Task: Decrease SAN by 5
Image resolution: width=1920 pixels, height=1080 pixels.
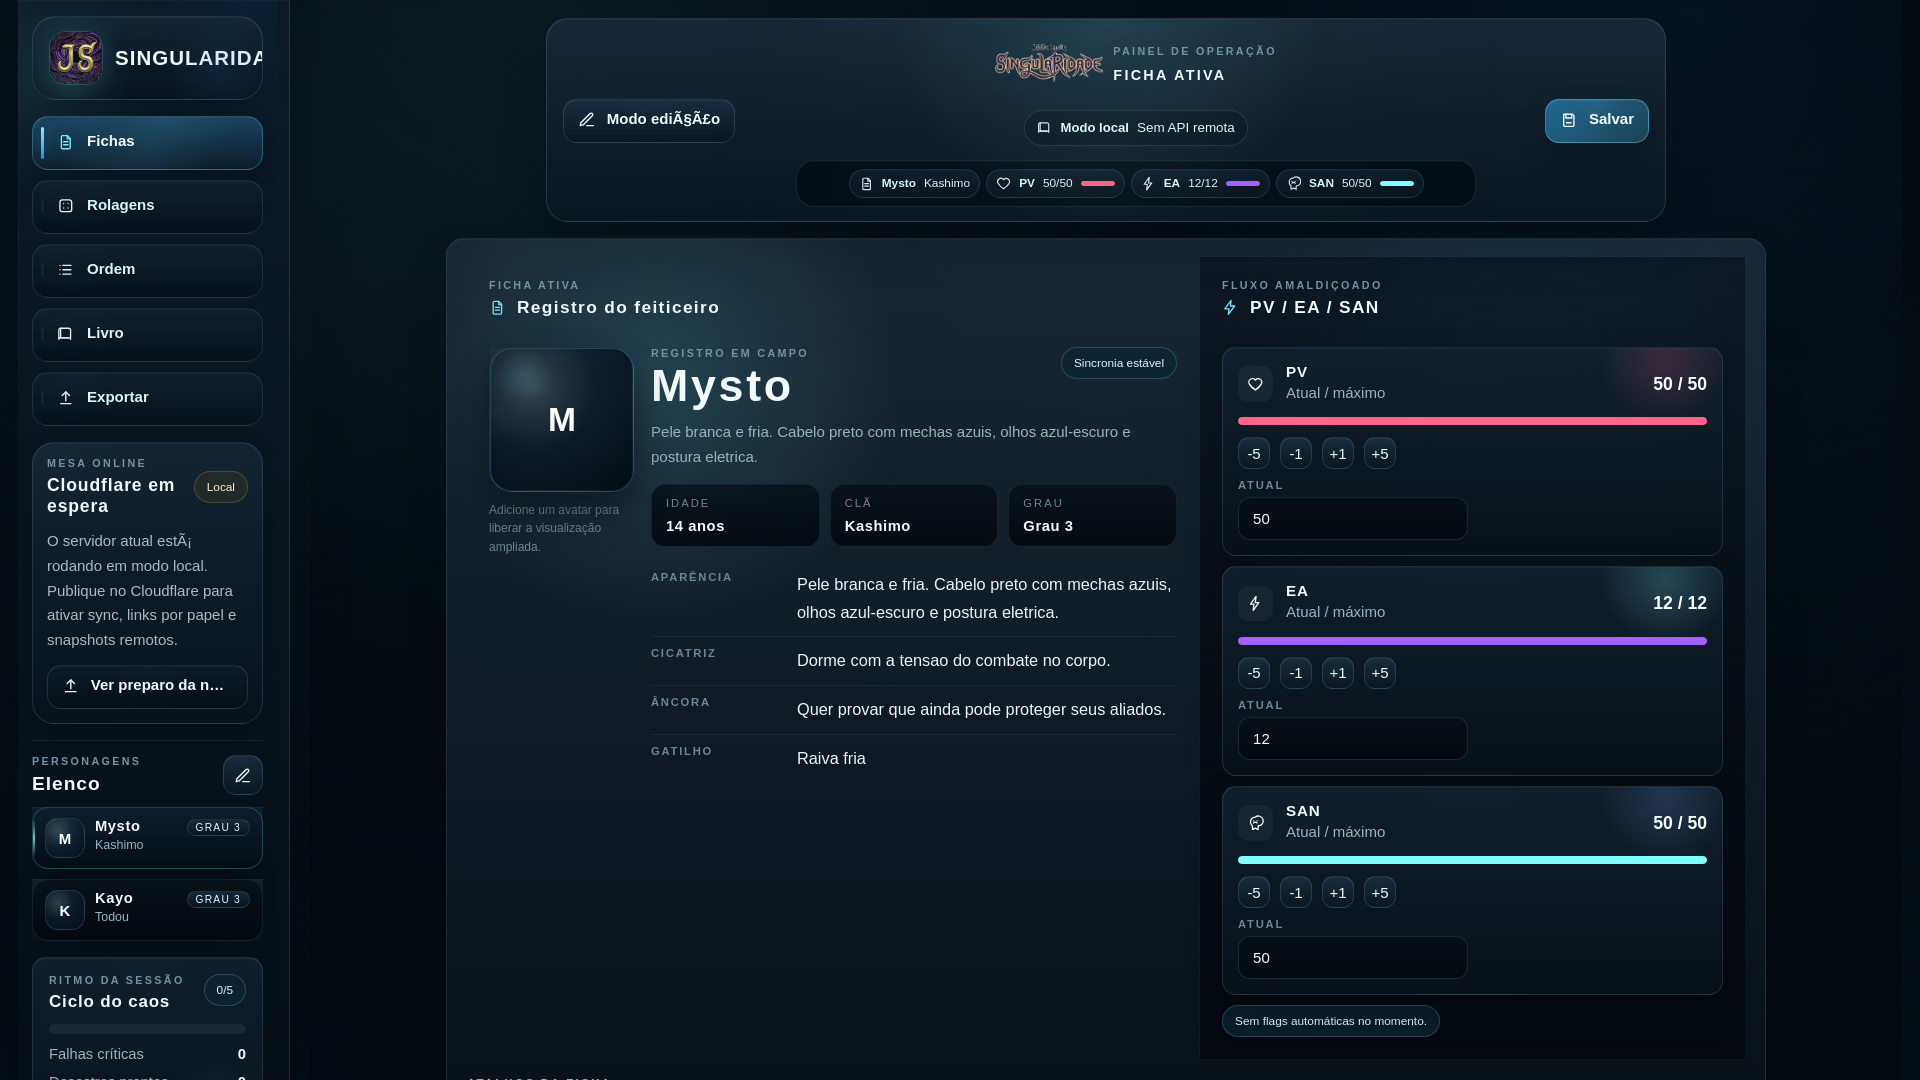Action: (x=1254, y=892)
